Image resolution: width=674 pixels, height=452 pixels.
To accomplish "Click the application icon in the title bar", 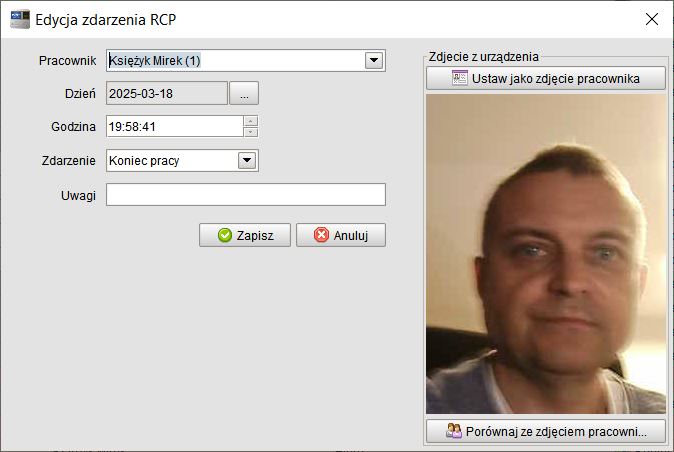I will tap(19, 19).
